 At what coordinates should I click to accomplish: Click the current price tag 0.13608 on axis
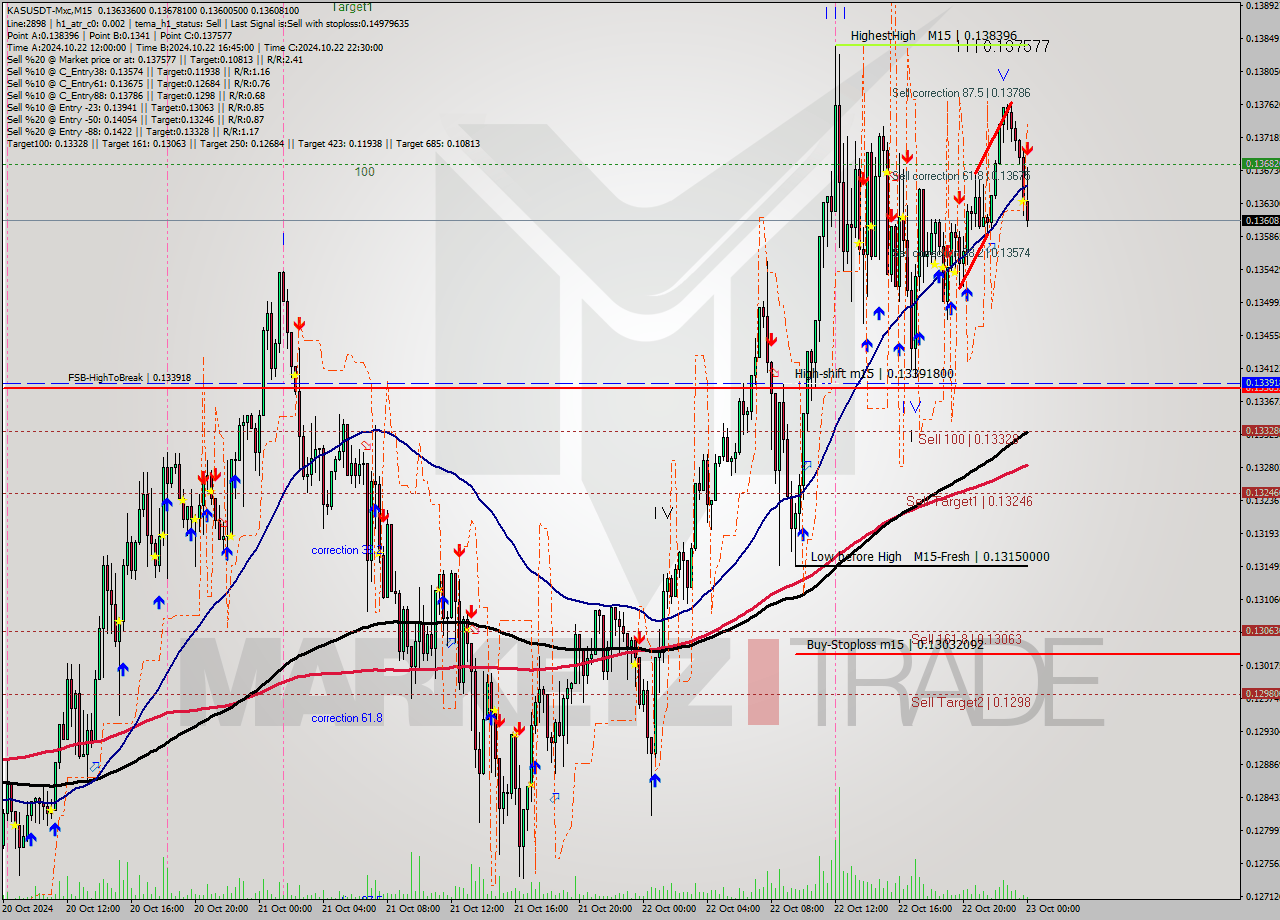click(x=1260, y=220)
